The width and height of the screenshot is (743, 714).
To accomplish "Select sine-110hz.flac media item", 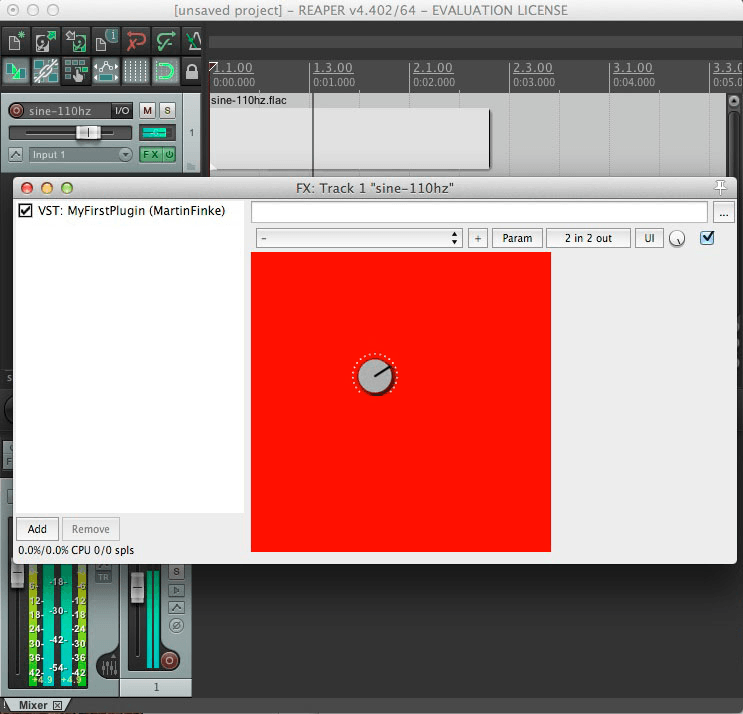I will coord(349,133).
